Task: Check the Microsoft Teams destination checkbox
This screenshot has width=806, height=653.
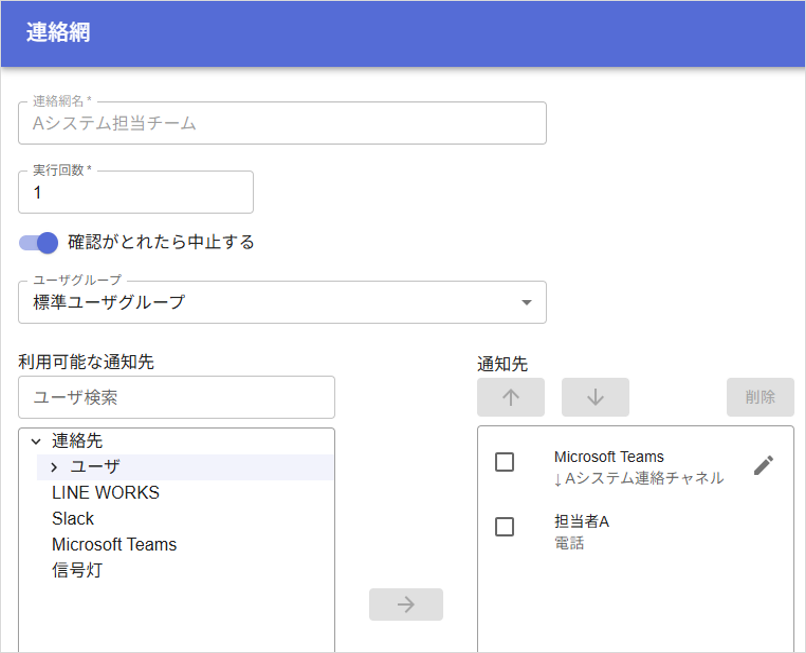Action: (504, 462)
